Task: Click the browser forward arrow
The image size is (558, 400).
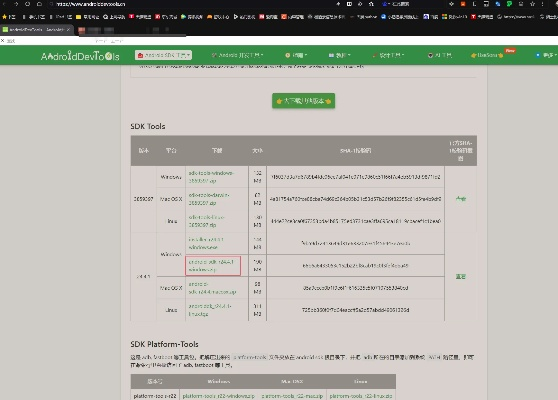Action: tap(16, 4)
